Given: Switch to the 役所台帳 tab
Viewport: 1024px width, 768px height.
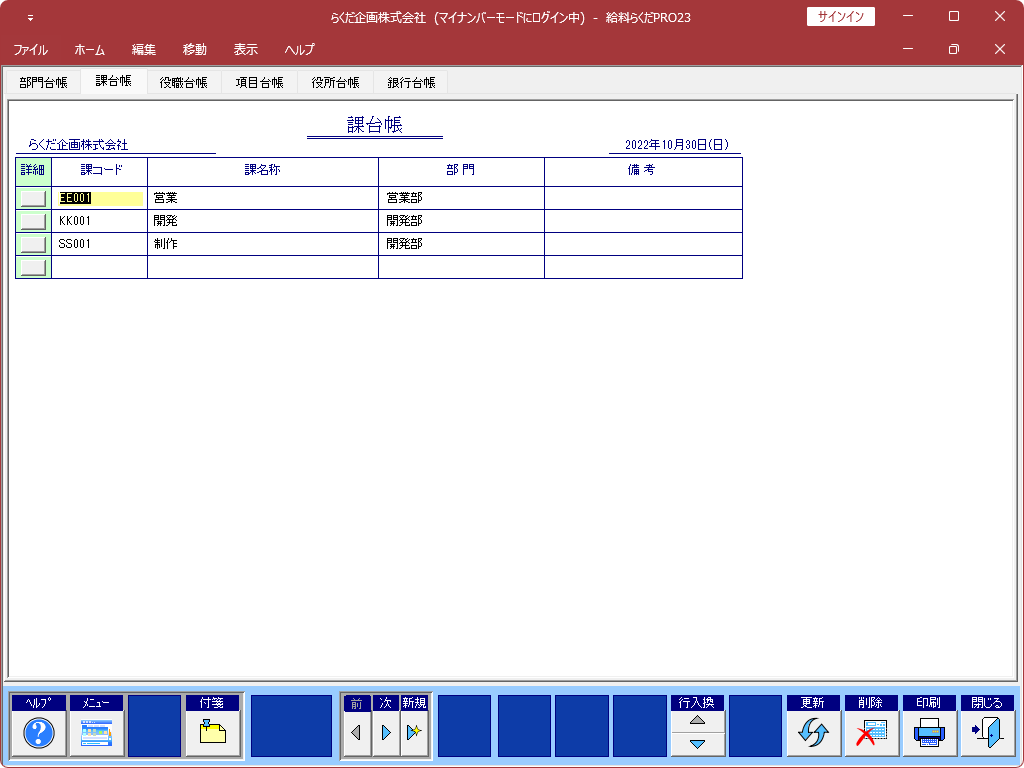Looking at the screenshot, I should pyautogui.click(x=335, y=82).
